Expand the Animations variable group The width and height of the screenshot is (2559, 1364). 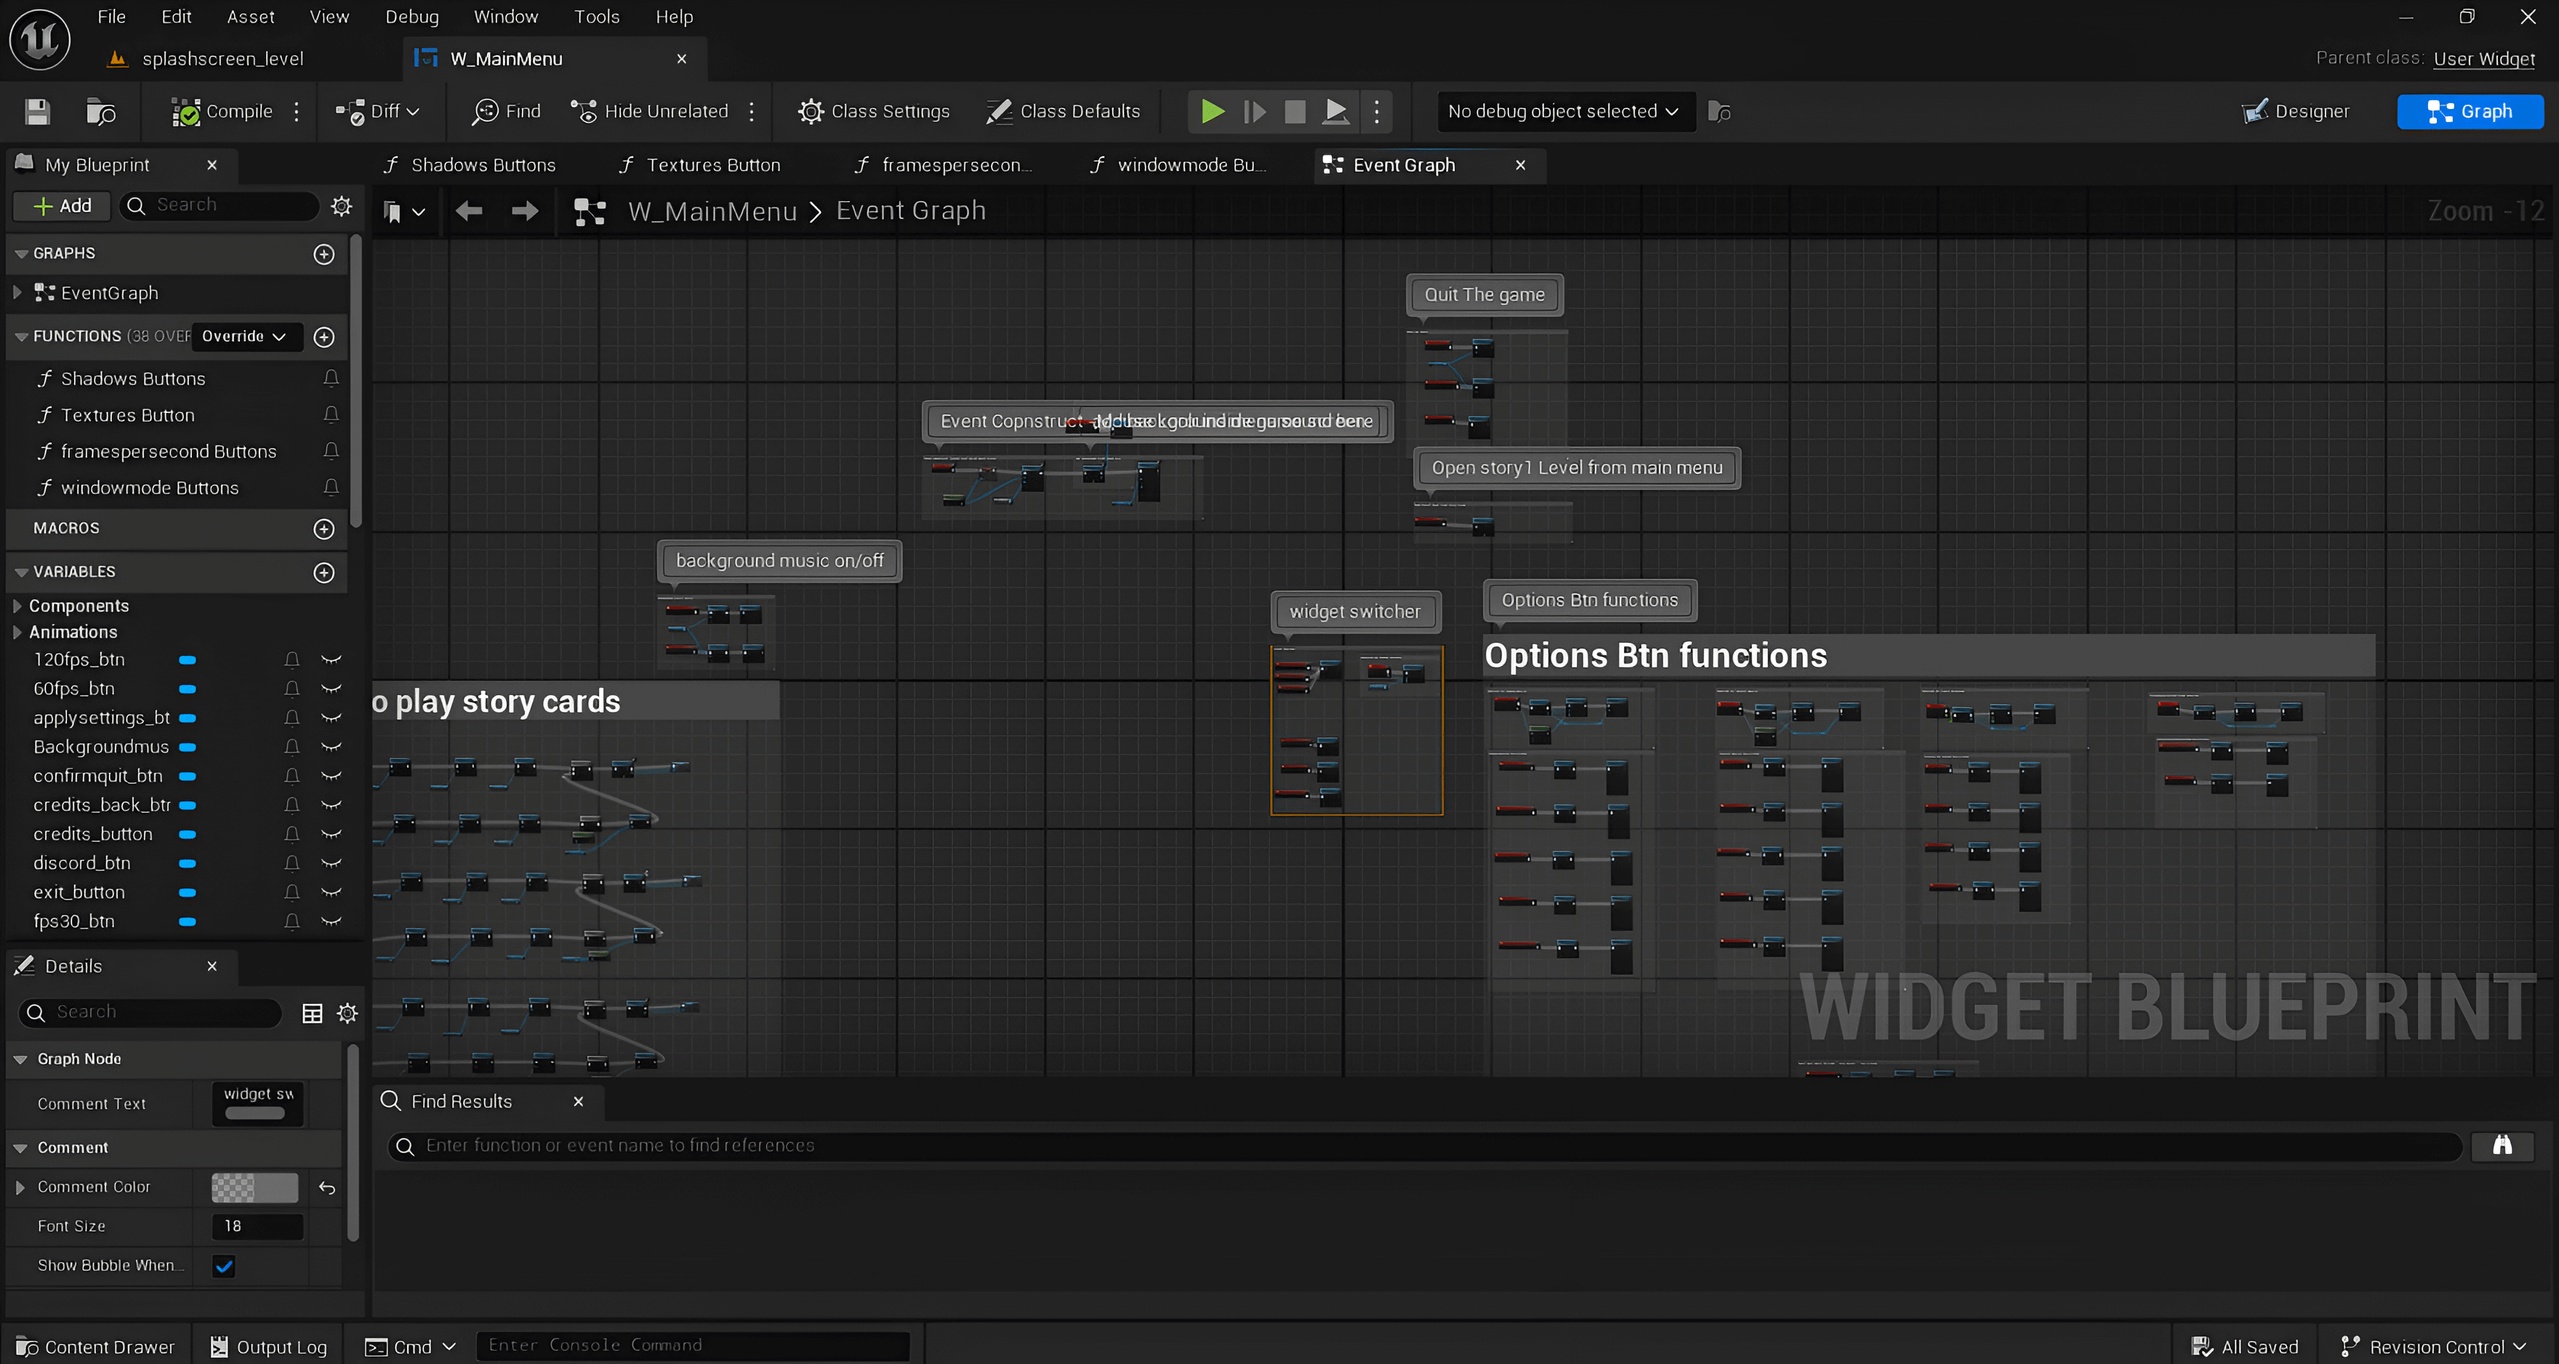(x=17, y=632)
